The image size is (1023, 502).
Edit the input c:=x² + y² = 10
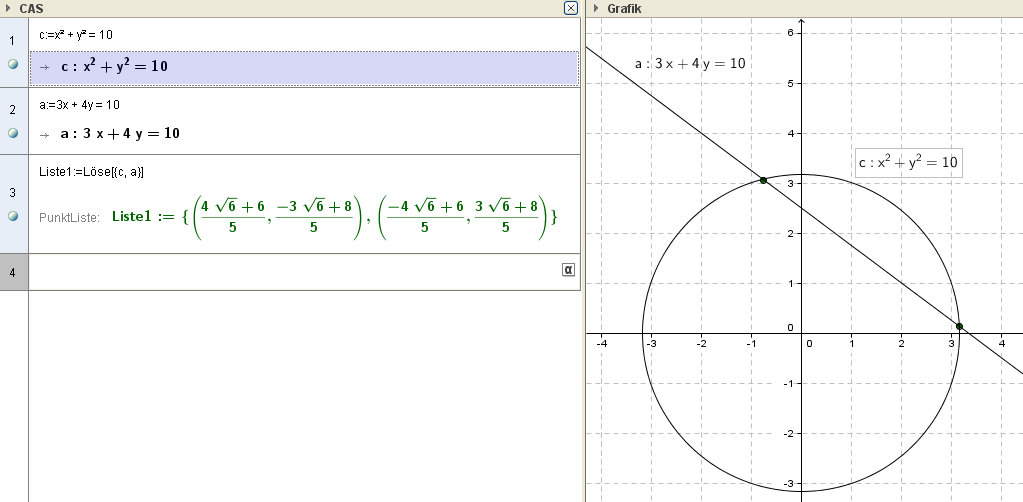76,35
